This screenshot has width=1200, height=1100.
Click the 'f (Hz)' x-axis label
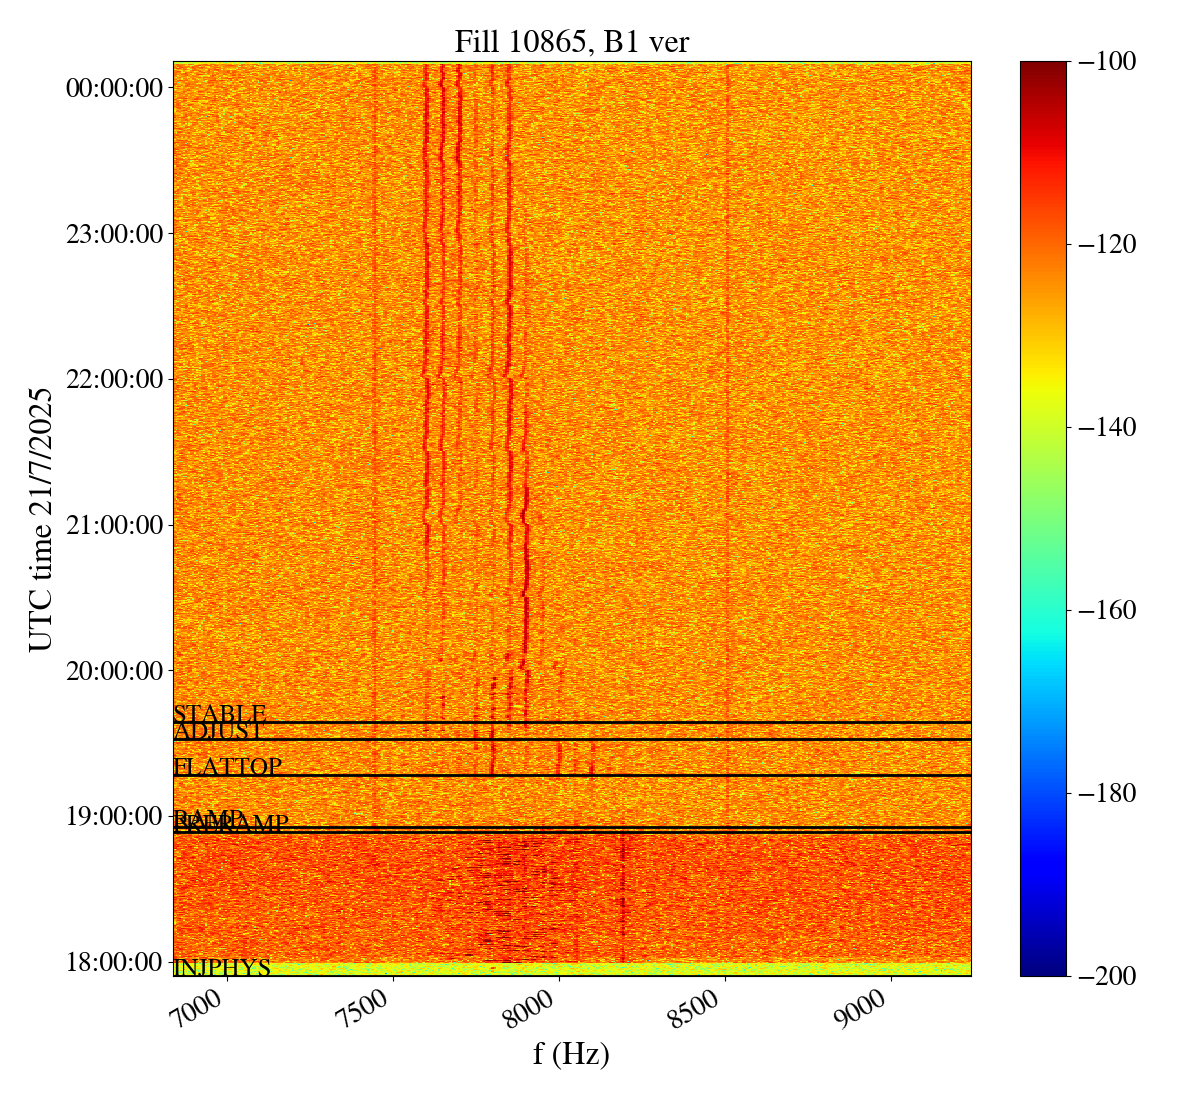[x=571, y=1054]
